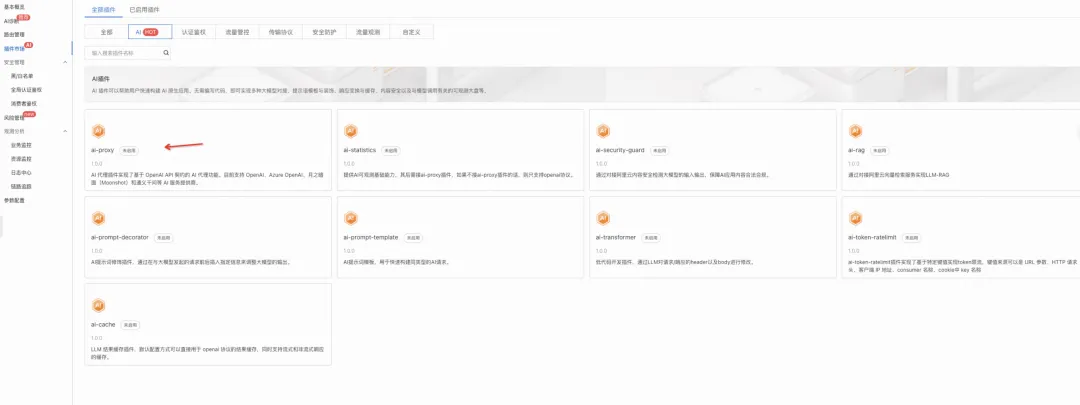This screenshot has height=405, width=1080.
Task: Click the 未启用 badge beside ai-token-ratelimit
Action: point(910,237)
